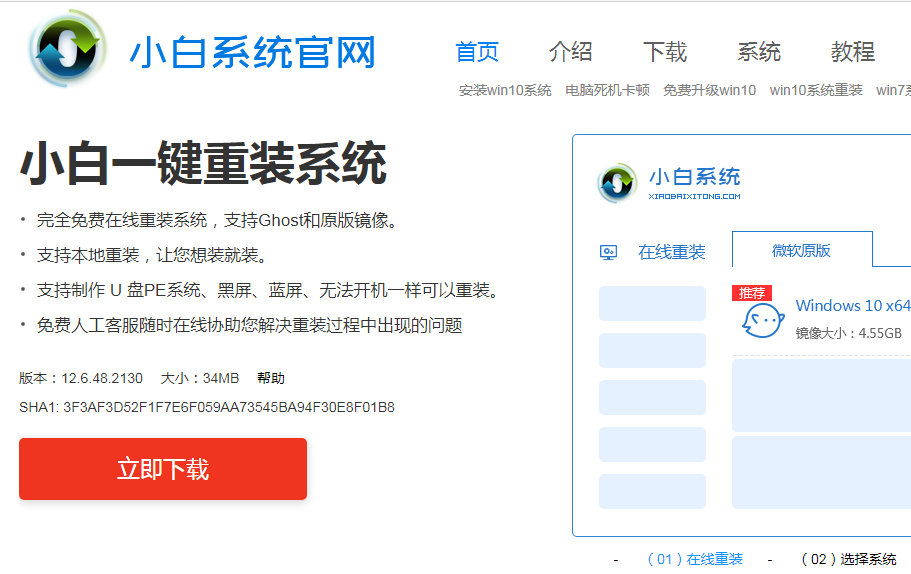Click the 帮助 link next to size
Viewport: 911px width, 574px height.
[x=271, y=378]
